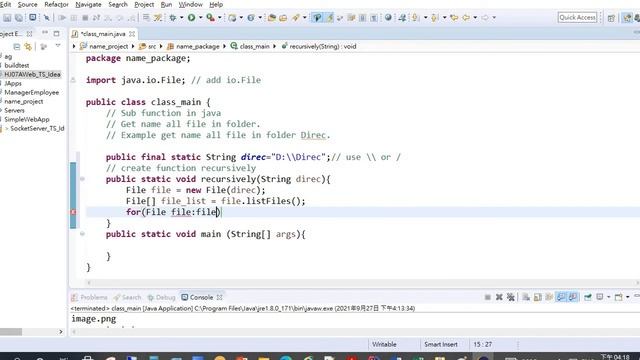Toggle Show Console When Standard Error Changes
The height and width of the screenshot is (360, 640).
point(573,297)
